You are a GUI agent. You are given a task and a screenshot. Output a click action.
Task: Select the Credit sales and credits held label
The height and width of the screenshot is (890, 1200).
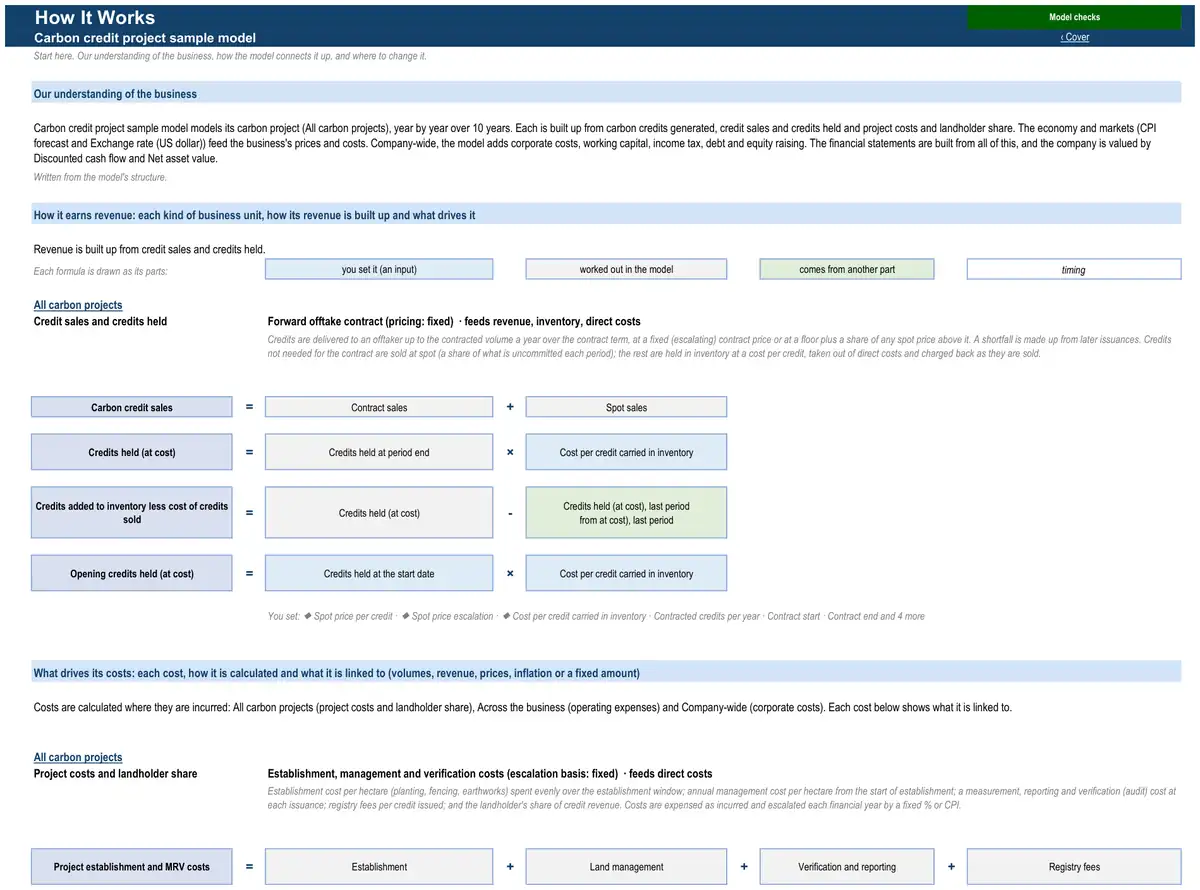[x=100, y=321]
